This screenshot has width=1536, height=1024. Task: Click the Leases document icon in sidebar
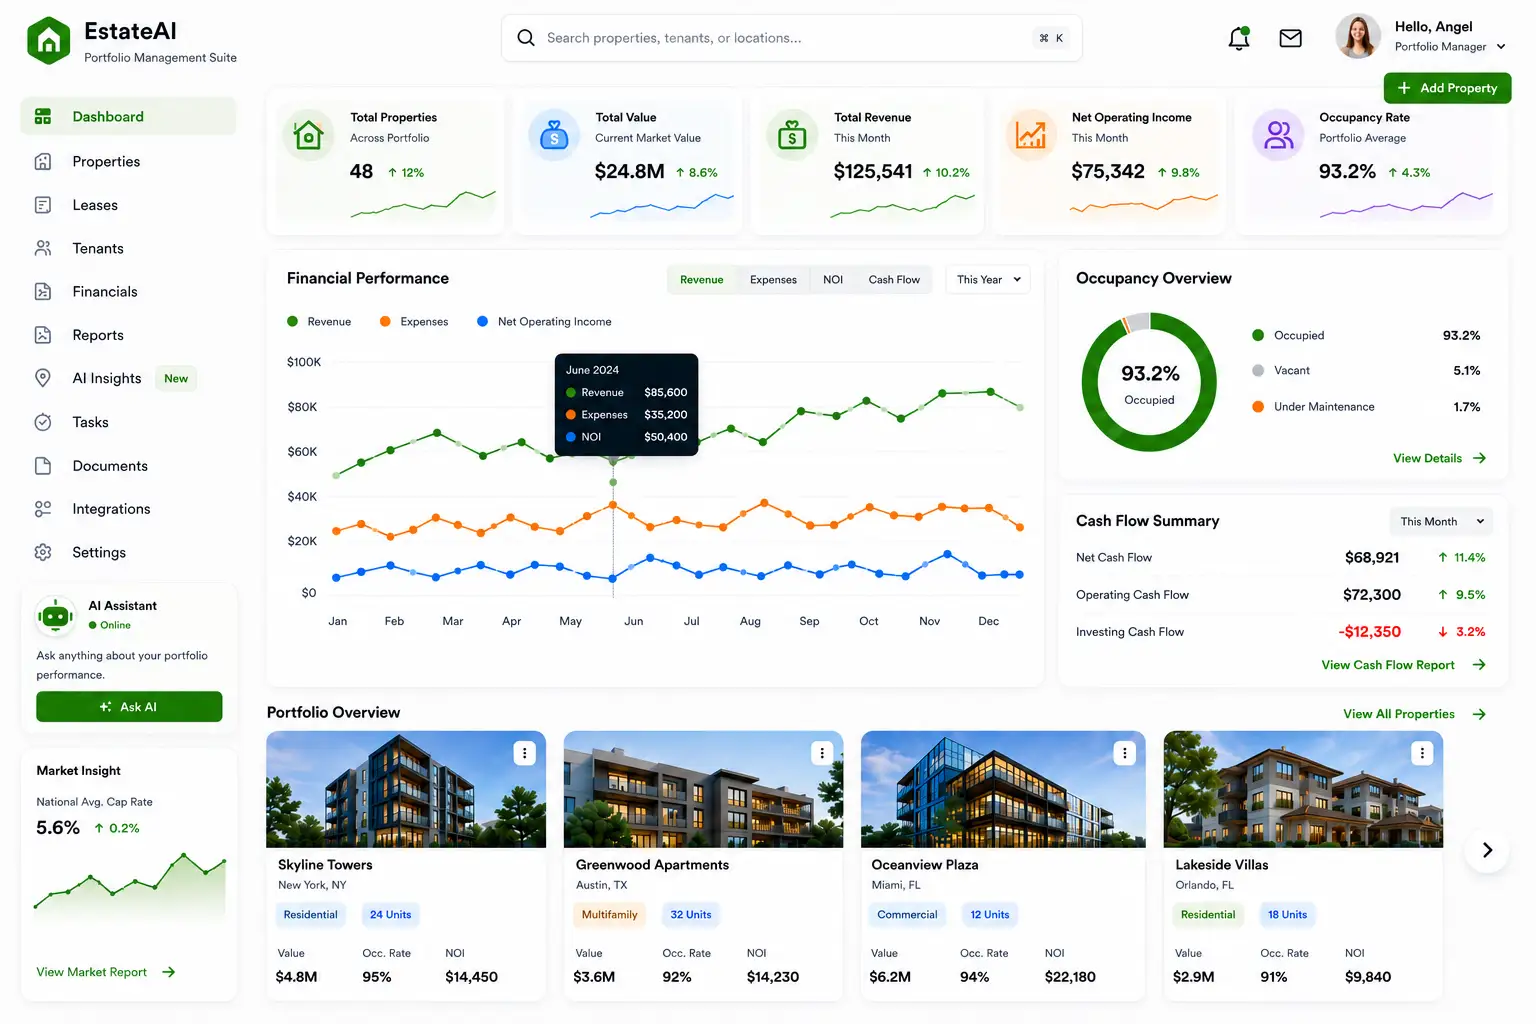tap(43, 205)
